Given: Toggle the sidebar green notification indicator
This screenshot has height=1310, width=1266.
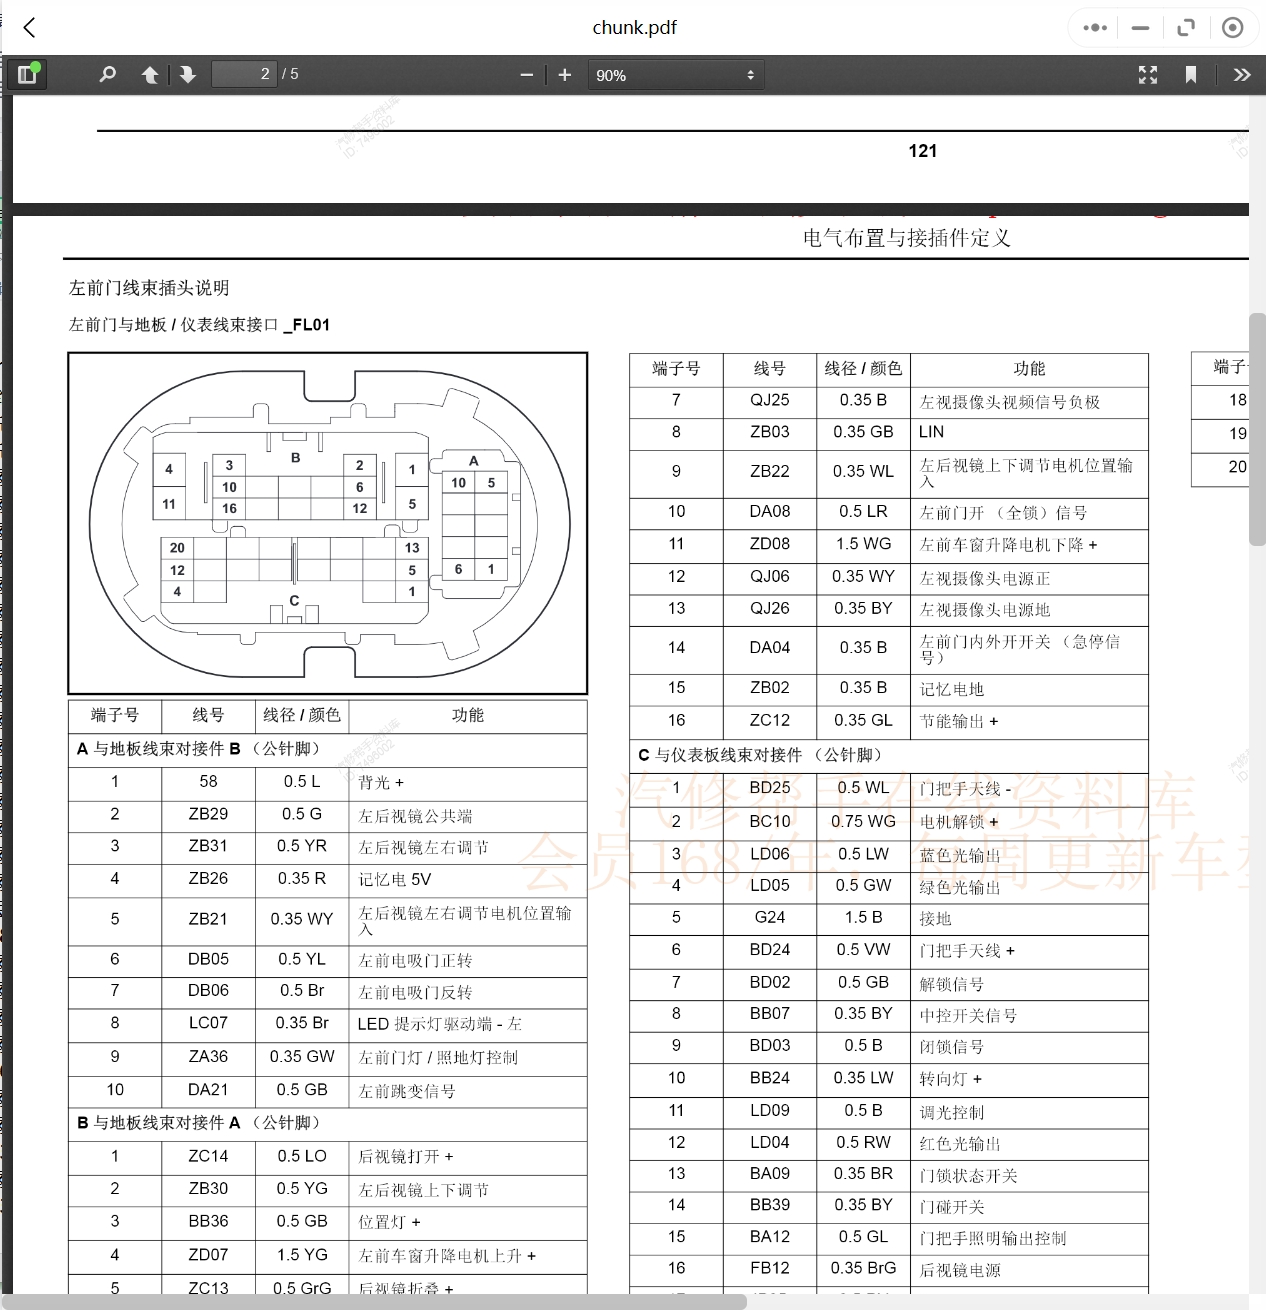Looking at the screenshot, I should [36, 65].
